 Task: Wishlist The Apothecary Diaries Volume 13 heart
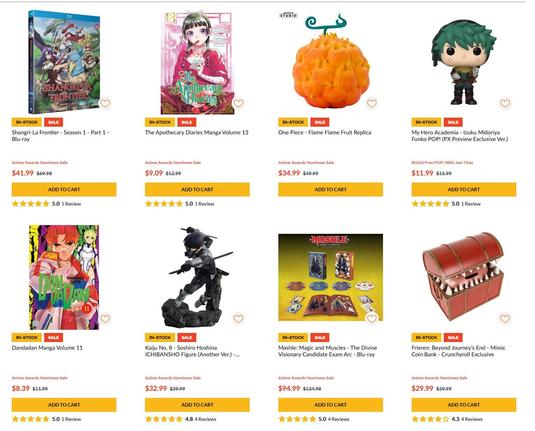click(238, 103)
